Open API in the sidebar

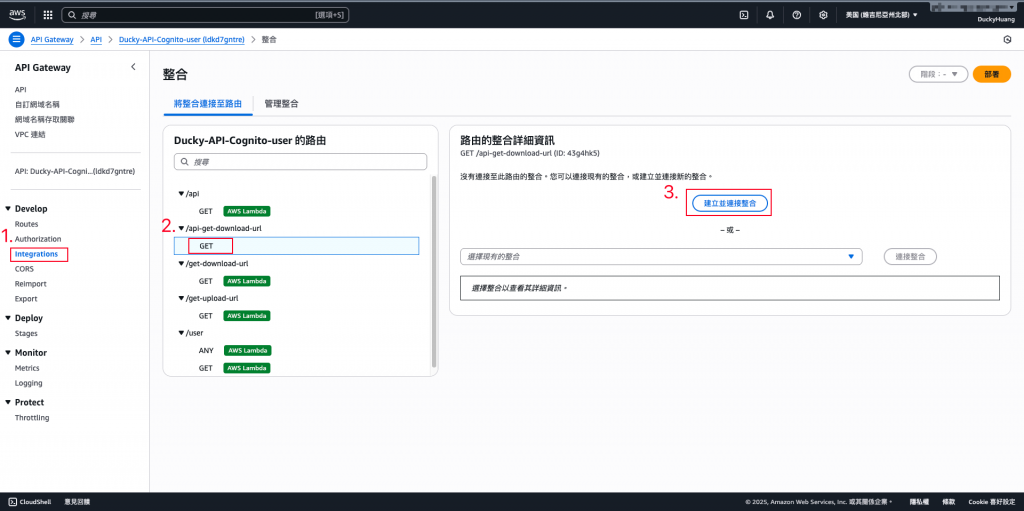(20, 90)
